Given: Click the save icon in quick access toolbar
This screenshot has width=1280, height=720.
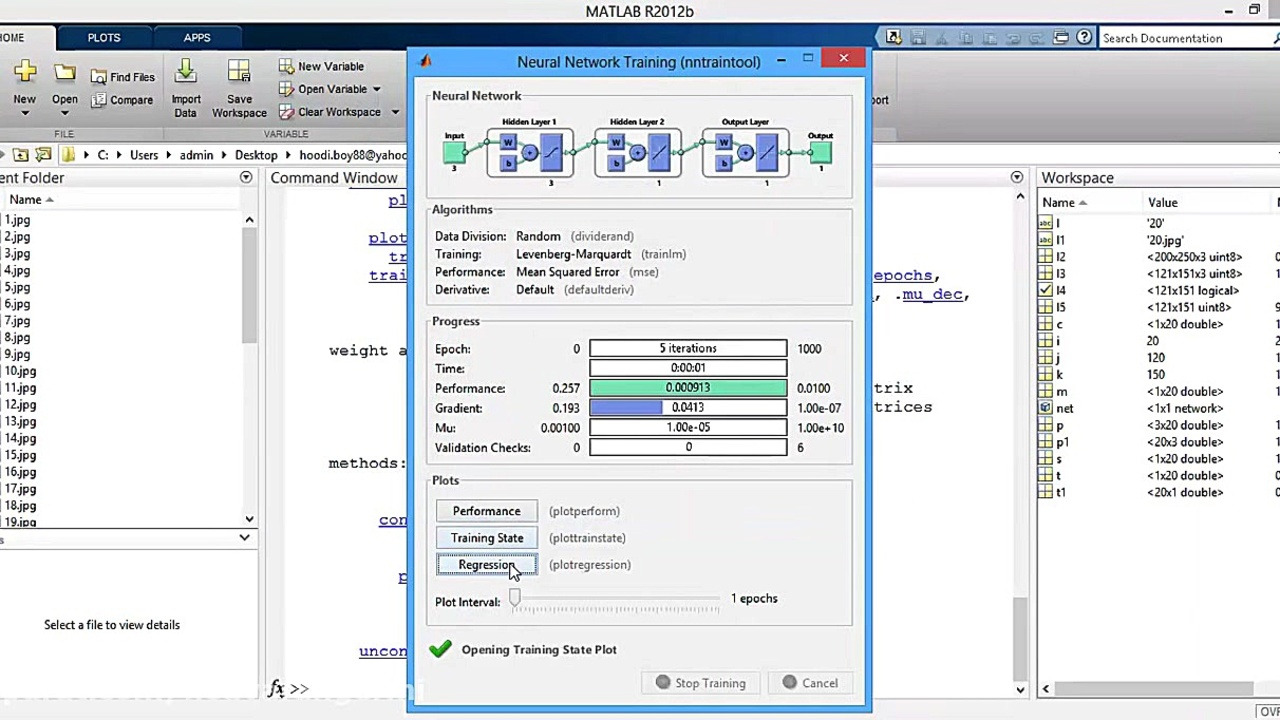Looking at the screenshot, I should click(x=919, y=38).
